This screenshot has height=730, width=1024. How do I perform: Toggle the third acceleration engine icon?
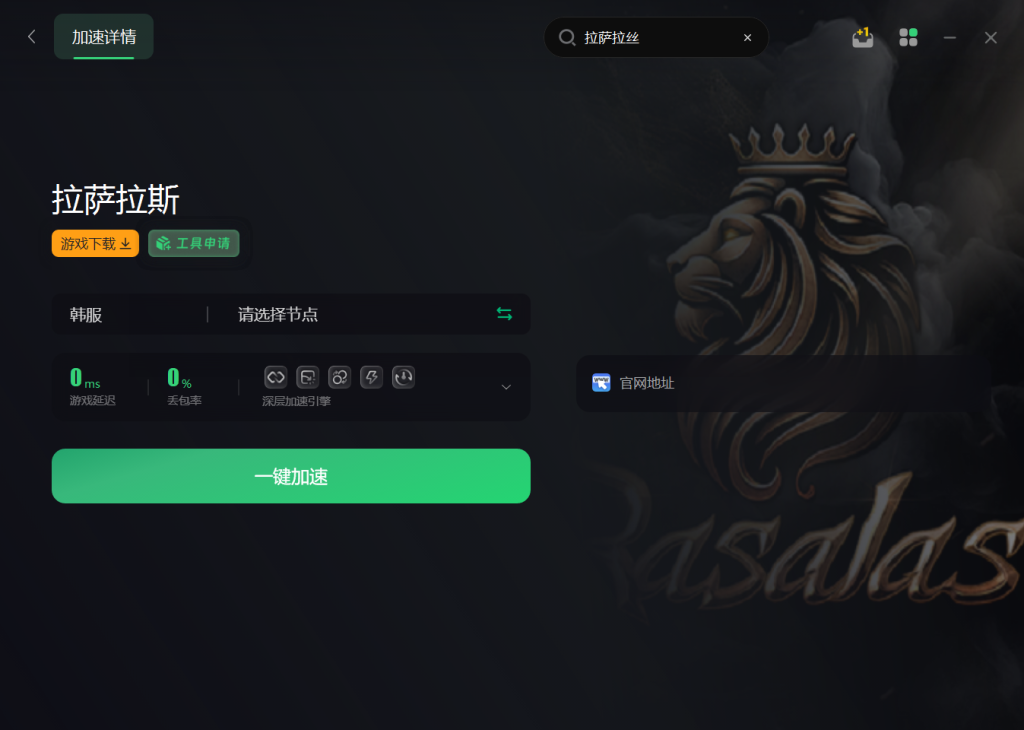point(340,377)
